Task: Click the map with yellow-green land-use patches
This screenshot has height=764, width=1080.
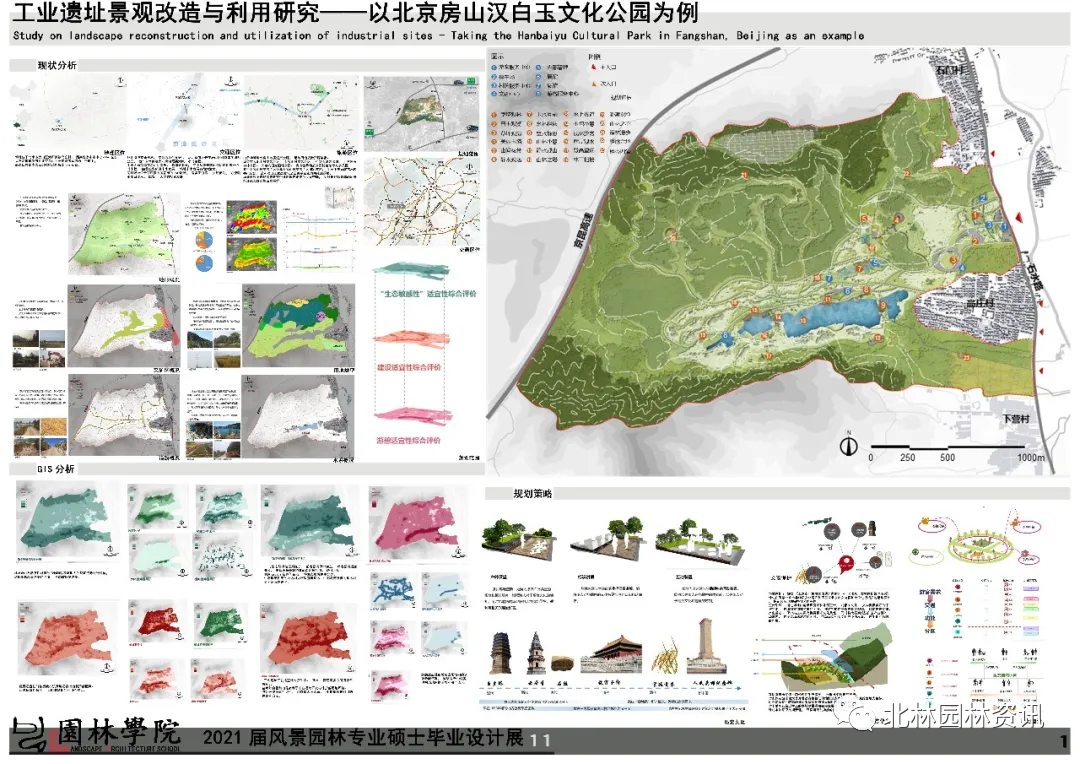Action: [123, 326]
